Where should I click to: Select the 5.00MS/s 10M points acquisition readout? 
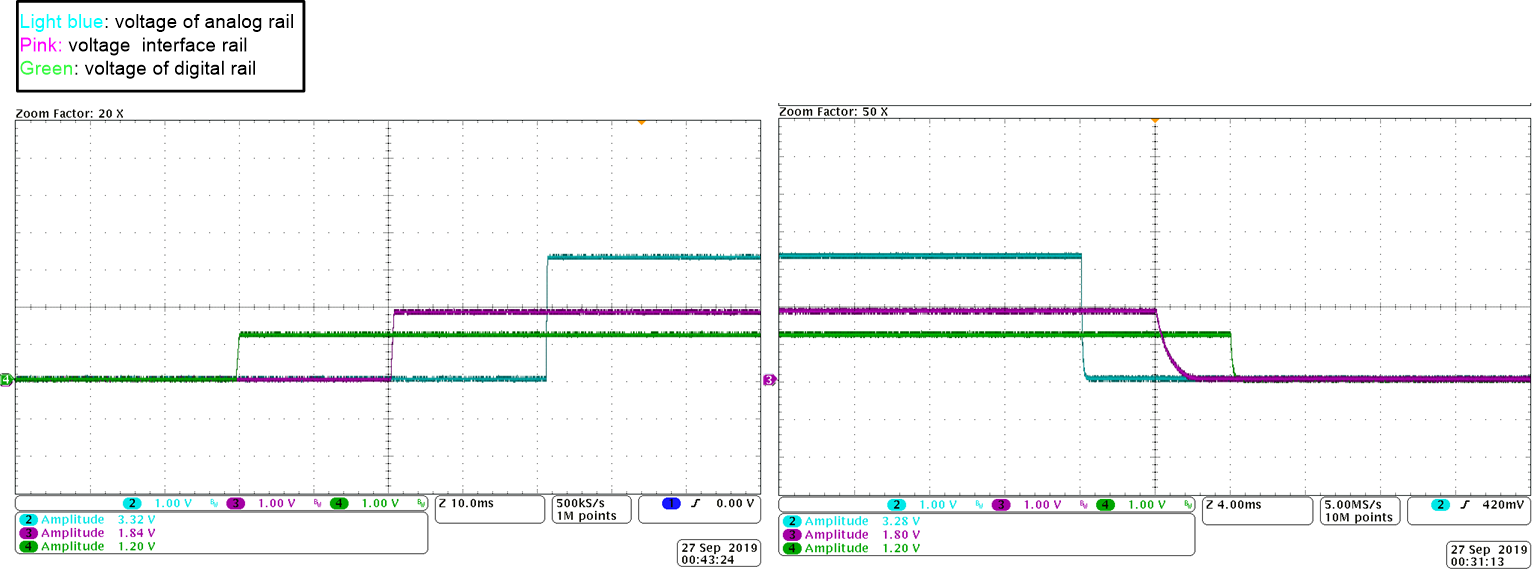click(x=1359, y=511)
